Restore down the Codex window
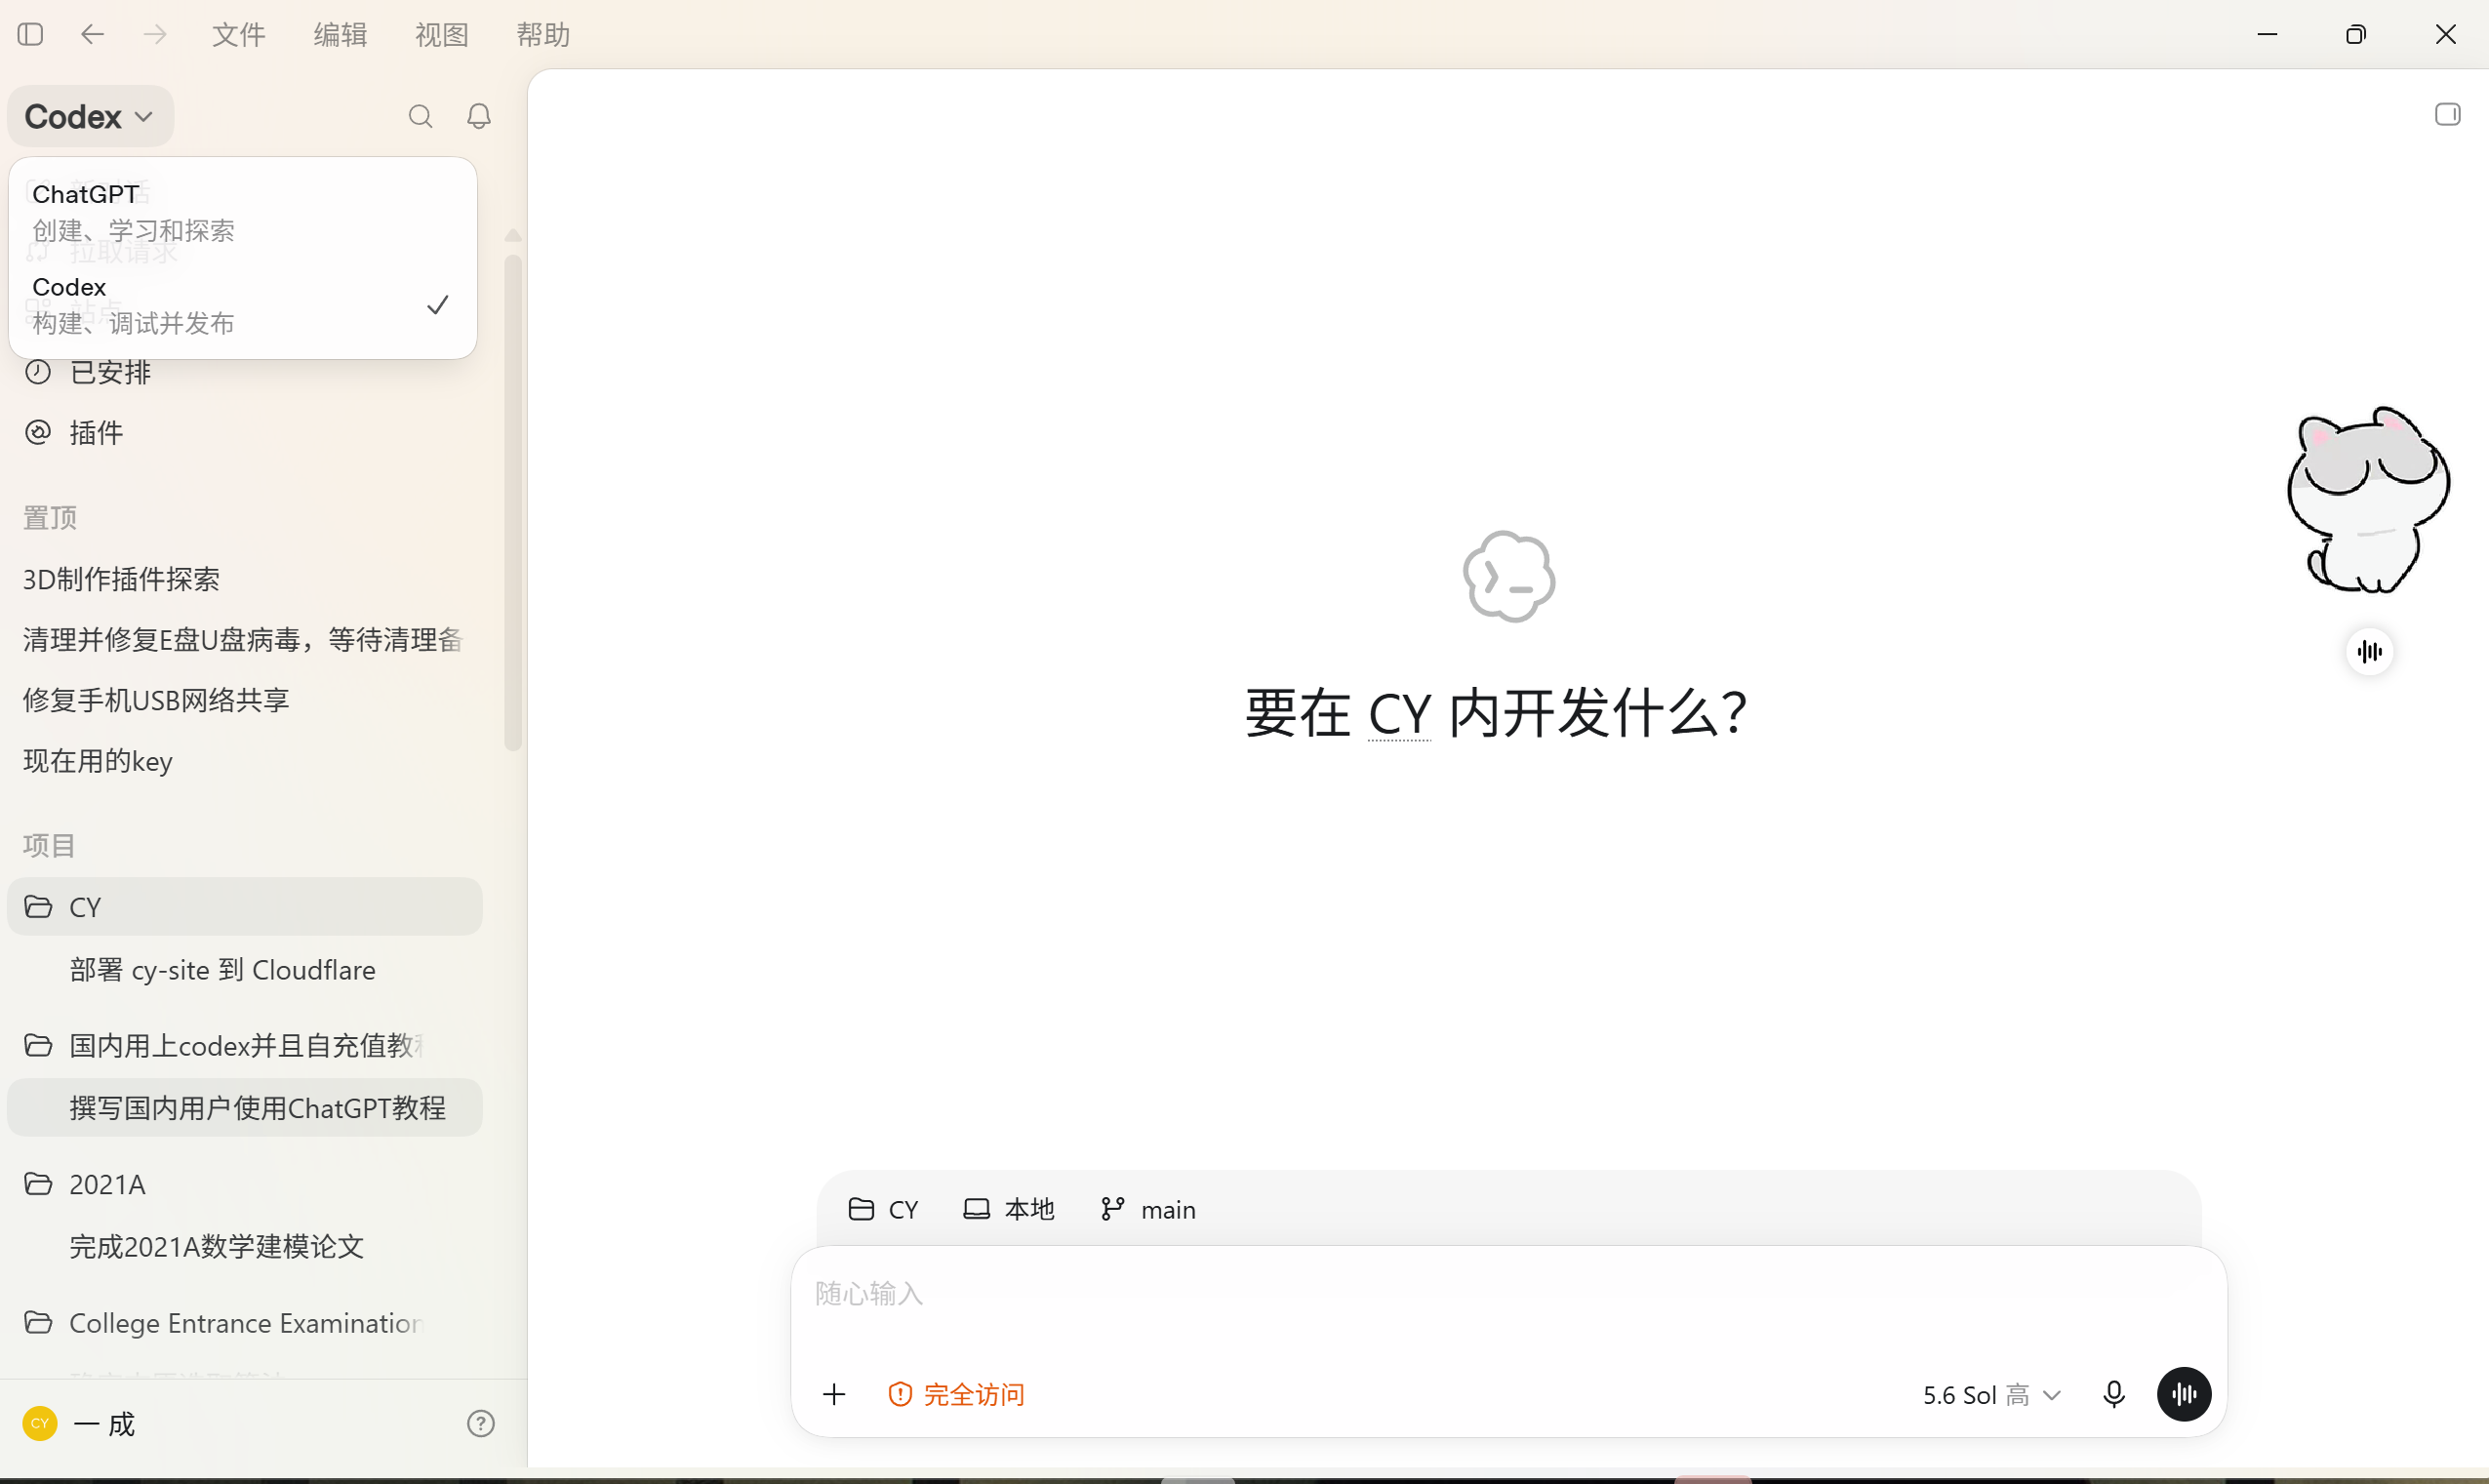Viewport: 2489px width, 1484px height. pyautogui.click(x=2356, y=35)
